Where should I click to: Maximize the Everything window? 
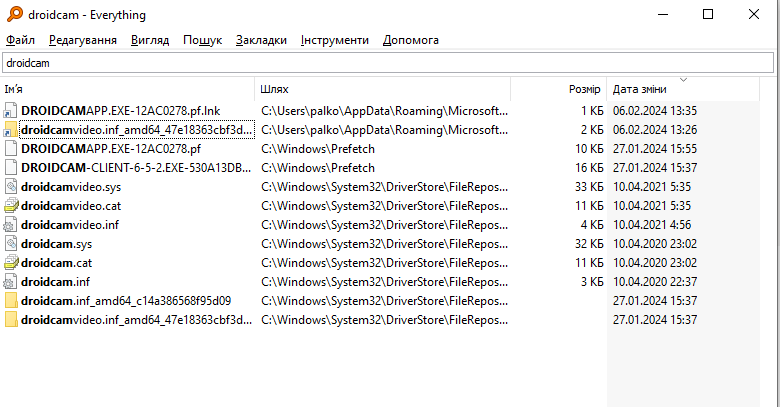click(708, 14)
